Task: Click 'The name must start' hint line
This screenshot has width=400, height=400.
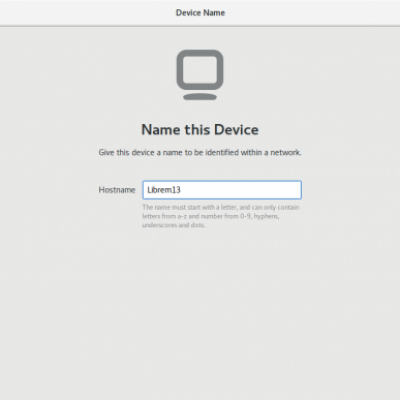Action: (221, 207)
